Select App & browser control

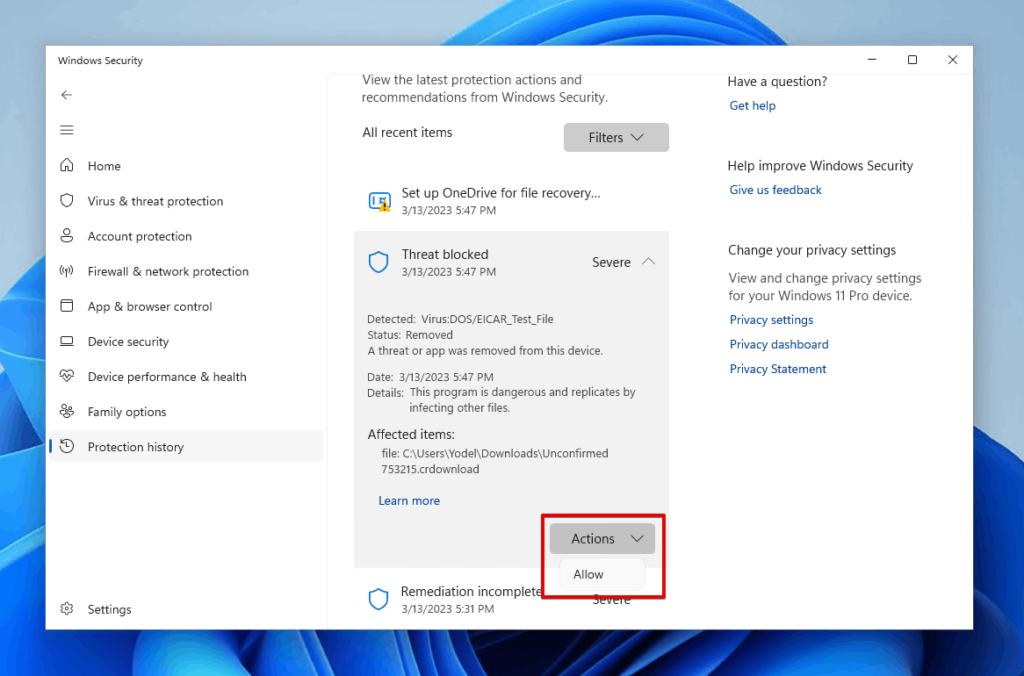tap(150, 306)
